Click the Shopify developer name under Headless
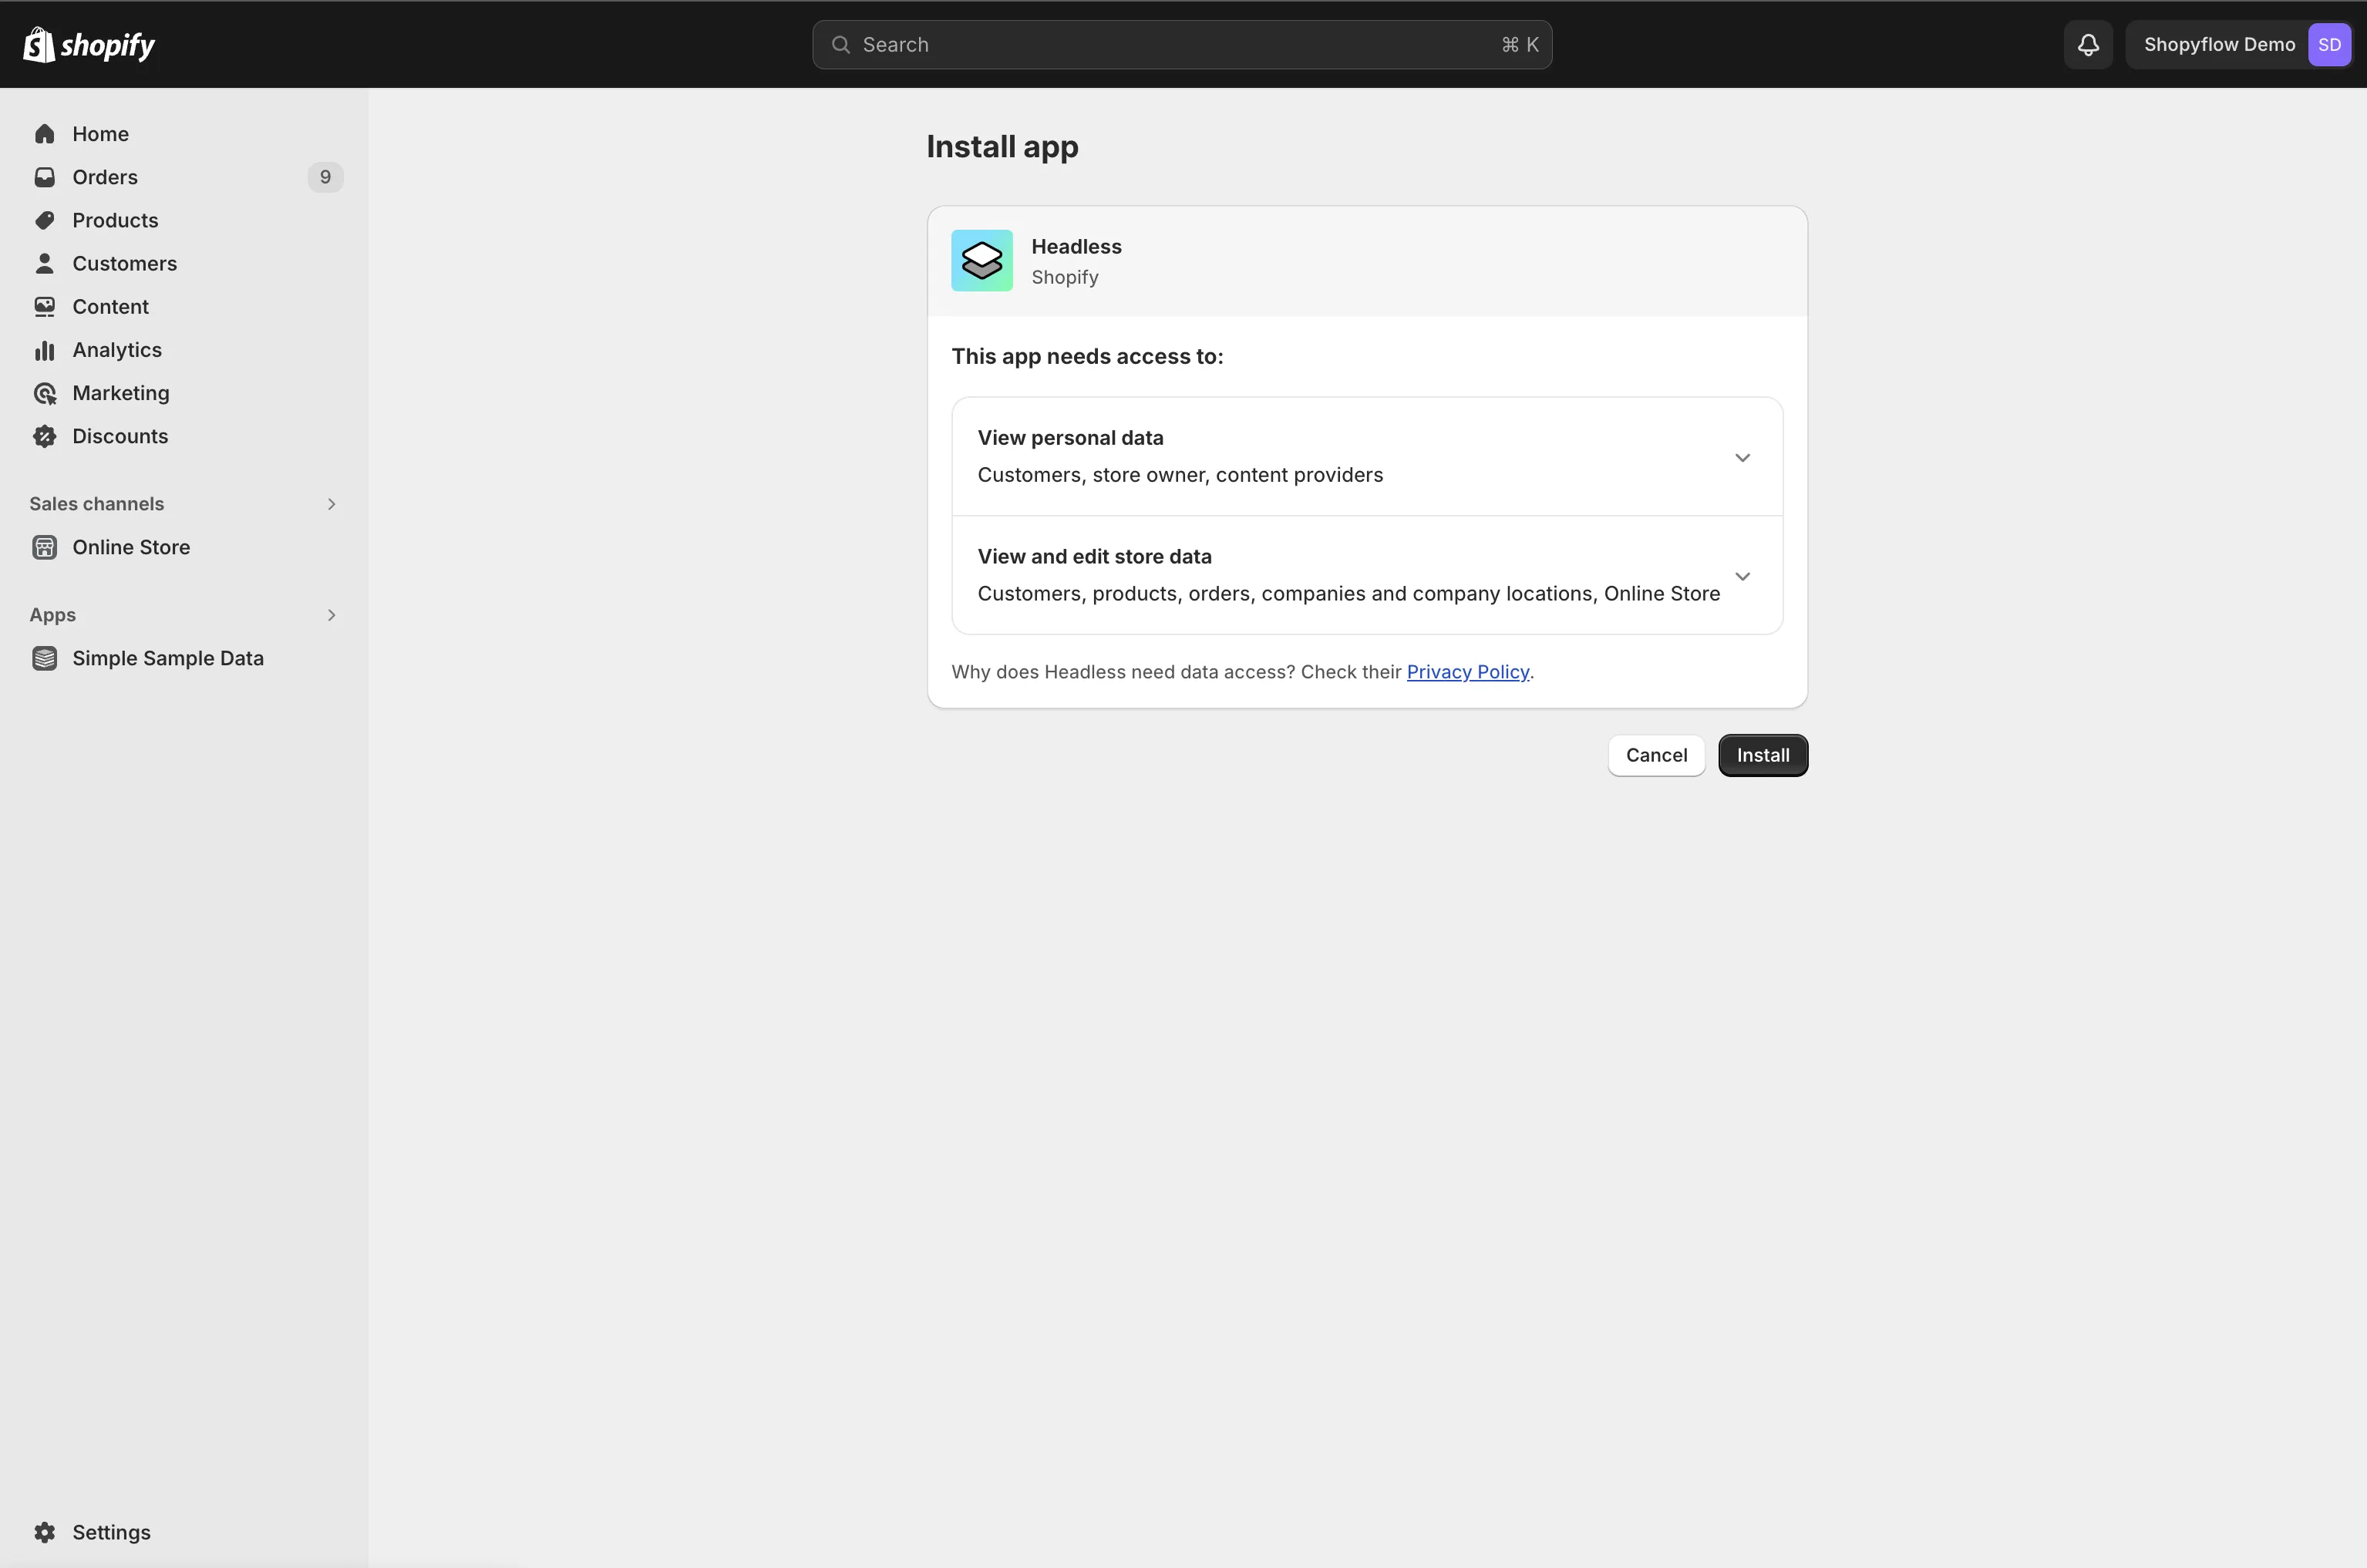The image size is (2367, 1568). click(1065, 277)
